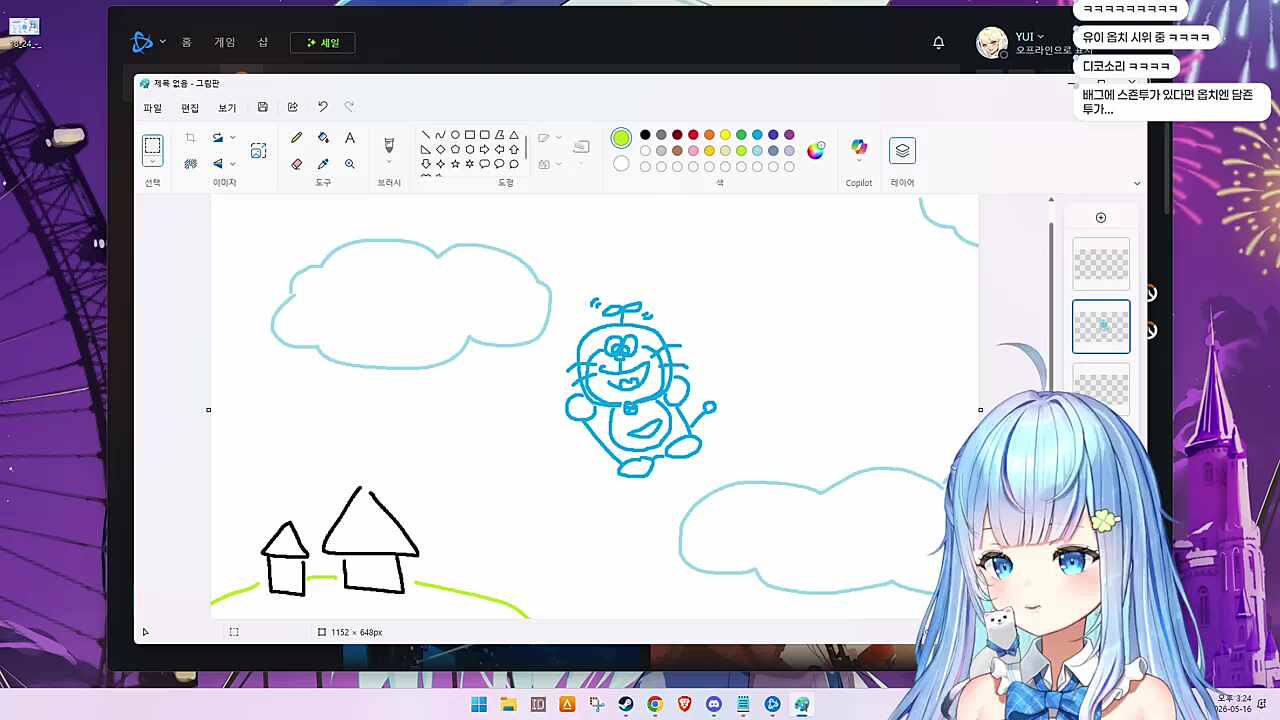Click the Redo arrow

pos(349,107)
